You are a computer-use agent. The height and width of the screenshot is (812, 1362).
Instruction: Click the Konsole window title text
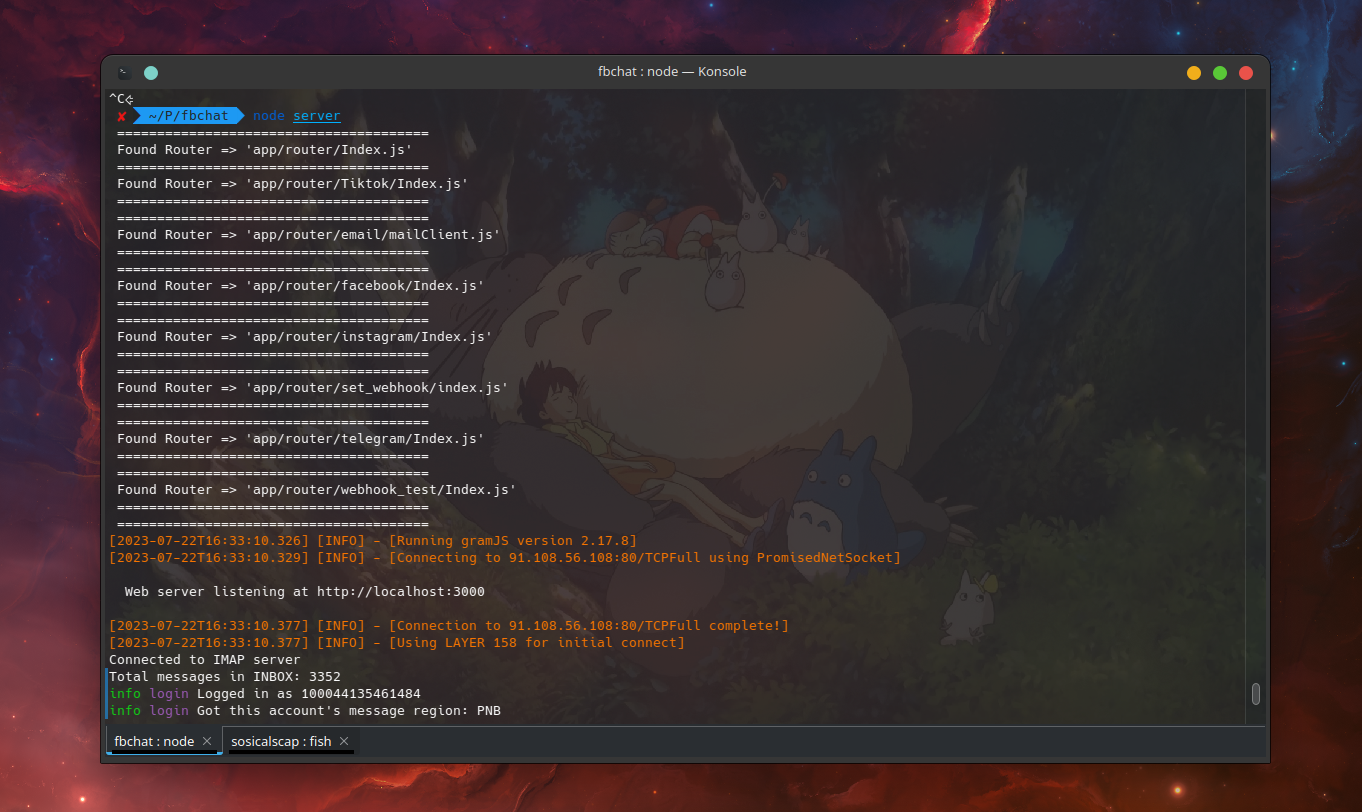pos(672,72)
